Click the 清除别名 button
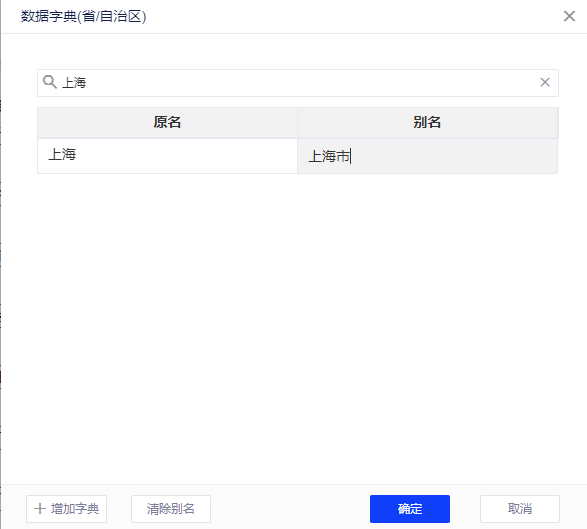587x529 pixels. (x=171, y=509)
